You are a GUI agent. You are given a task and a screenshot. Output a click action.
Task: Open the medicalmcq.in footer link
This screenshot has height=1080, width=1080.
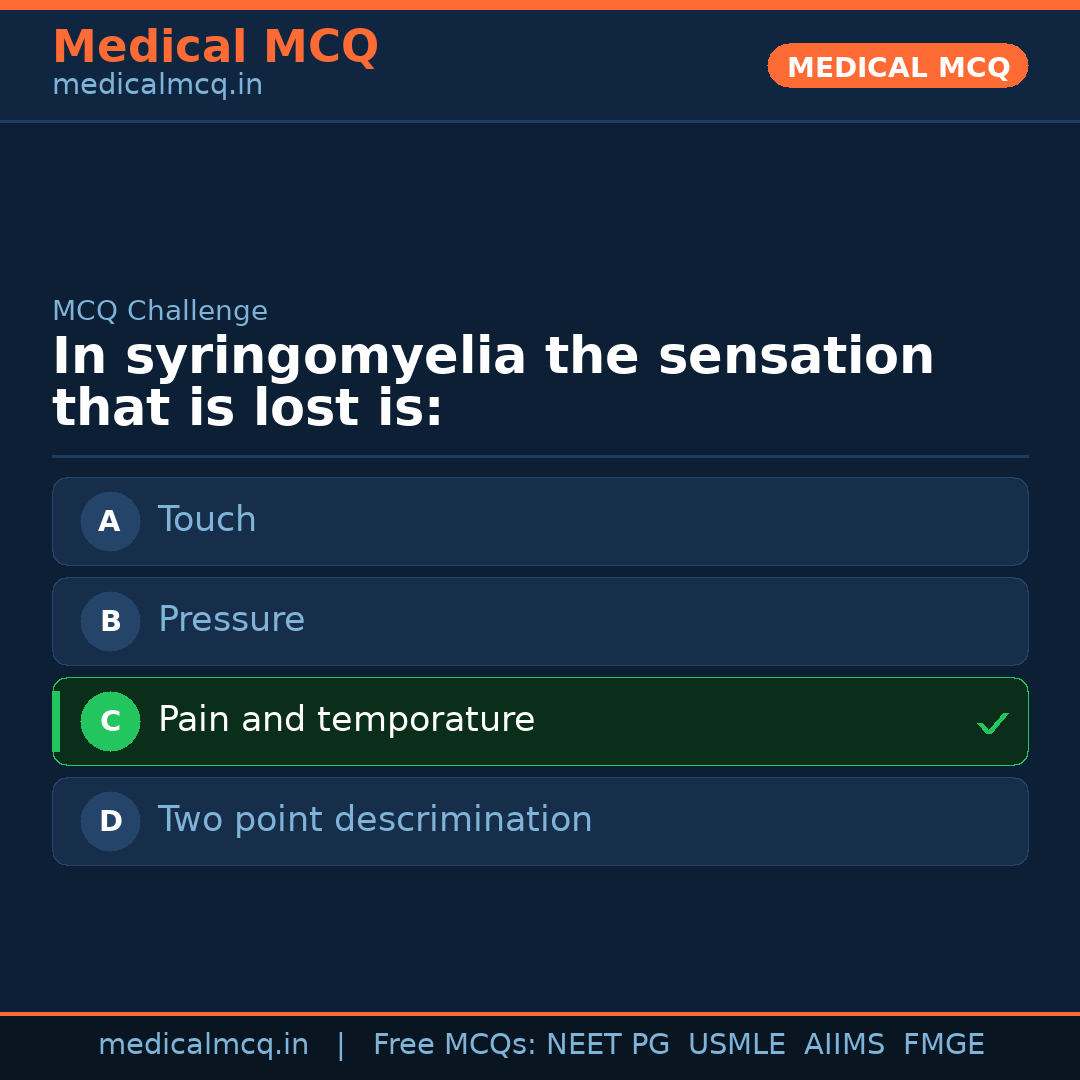point(203,1045)
